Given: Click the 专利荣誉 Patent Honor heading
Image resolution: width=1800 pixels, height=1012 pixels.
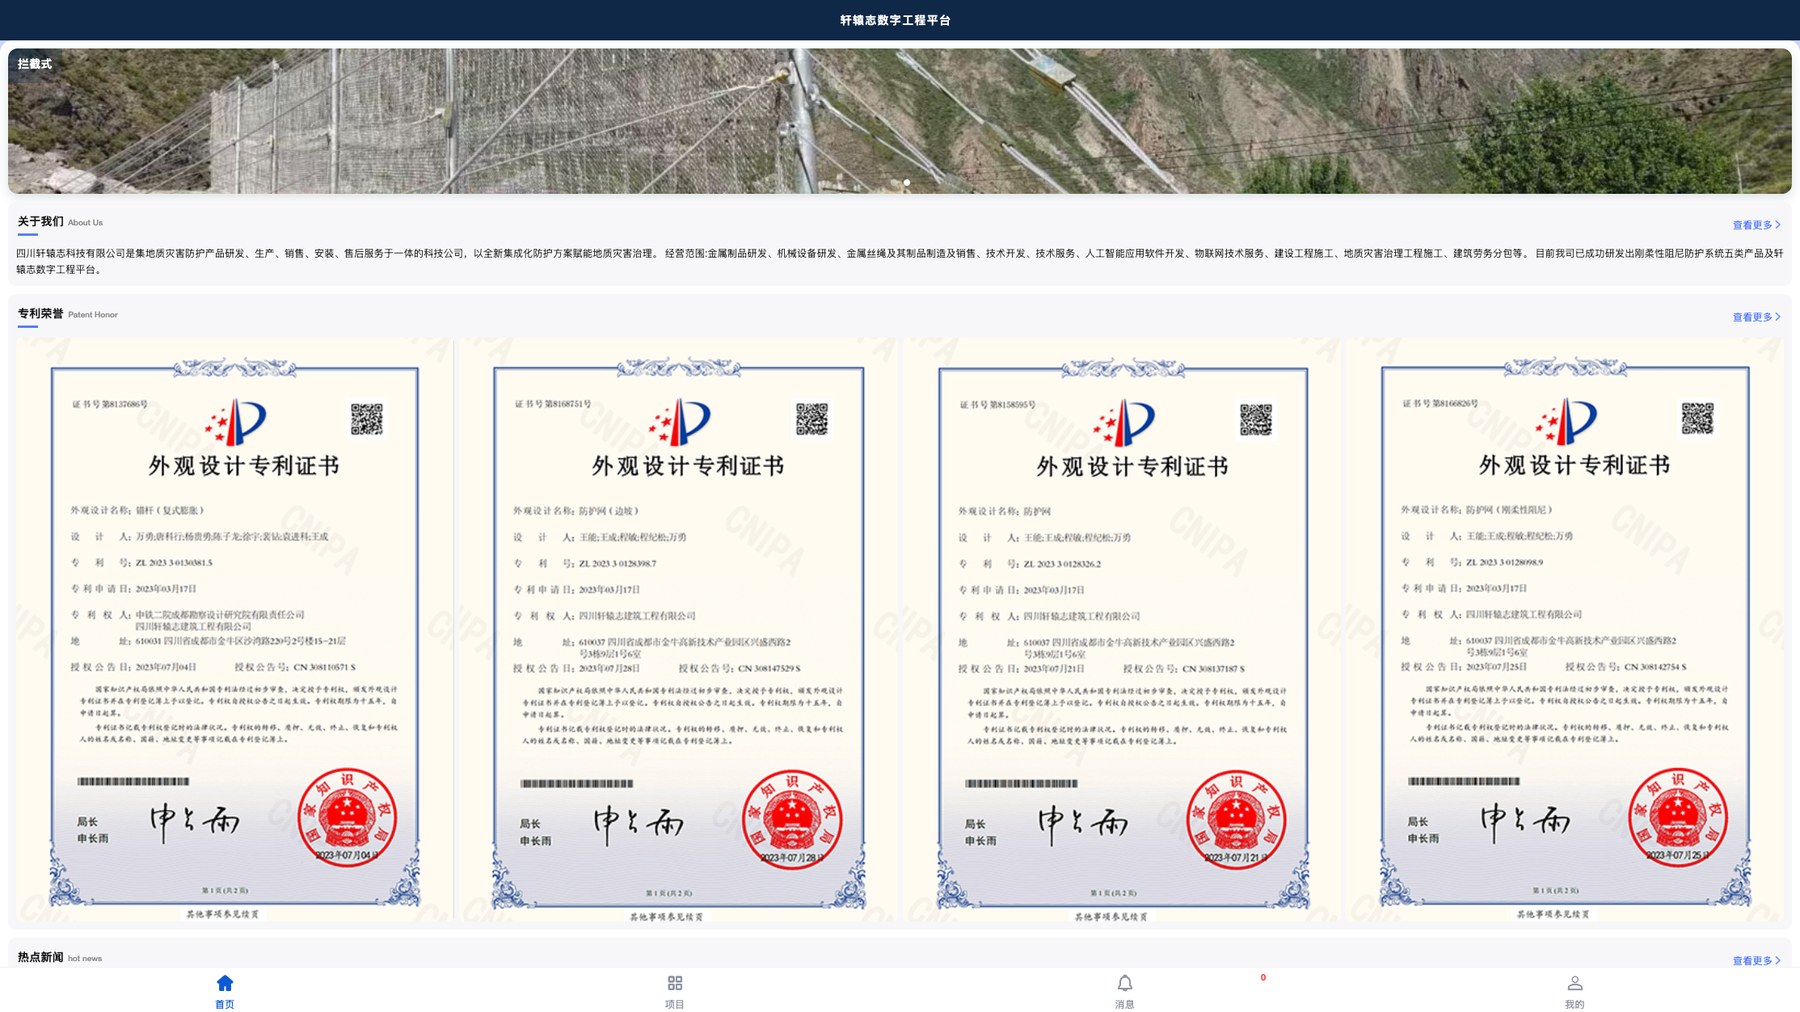Looking at the screenshot, I should click(x=67, y=314).
